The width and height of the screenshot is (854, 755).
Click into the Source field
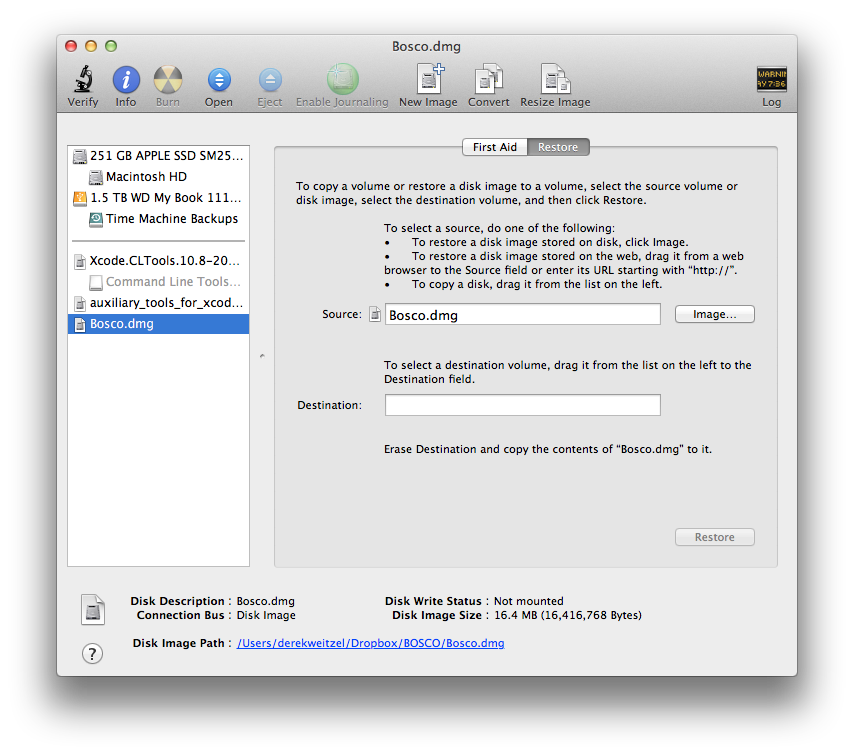tap(523, 315)
